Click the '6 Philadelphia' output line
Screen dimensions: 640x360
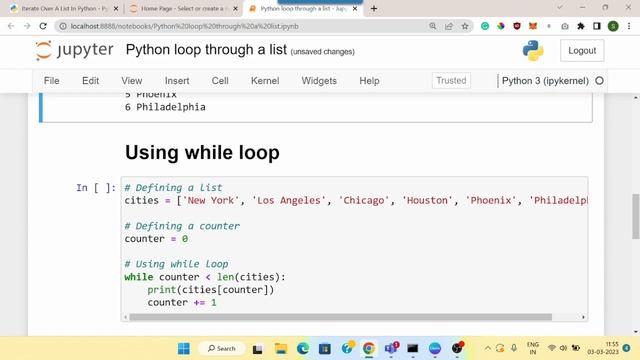pos(165,107)
